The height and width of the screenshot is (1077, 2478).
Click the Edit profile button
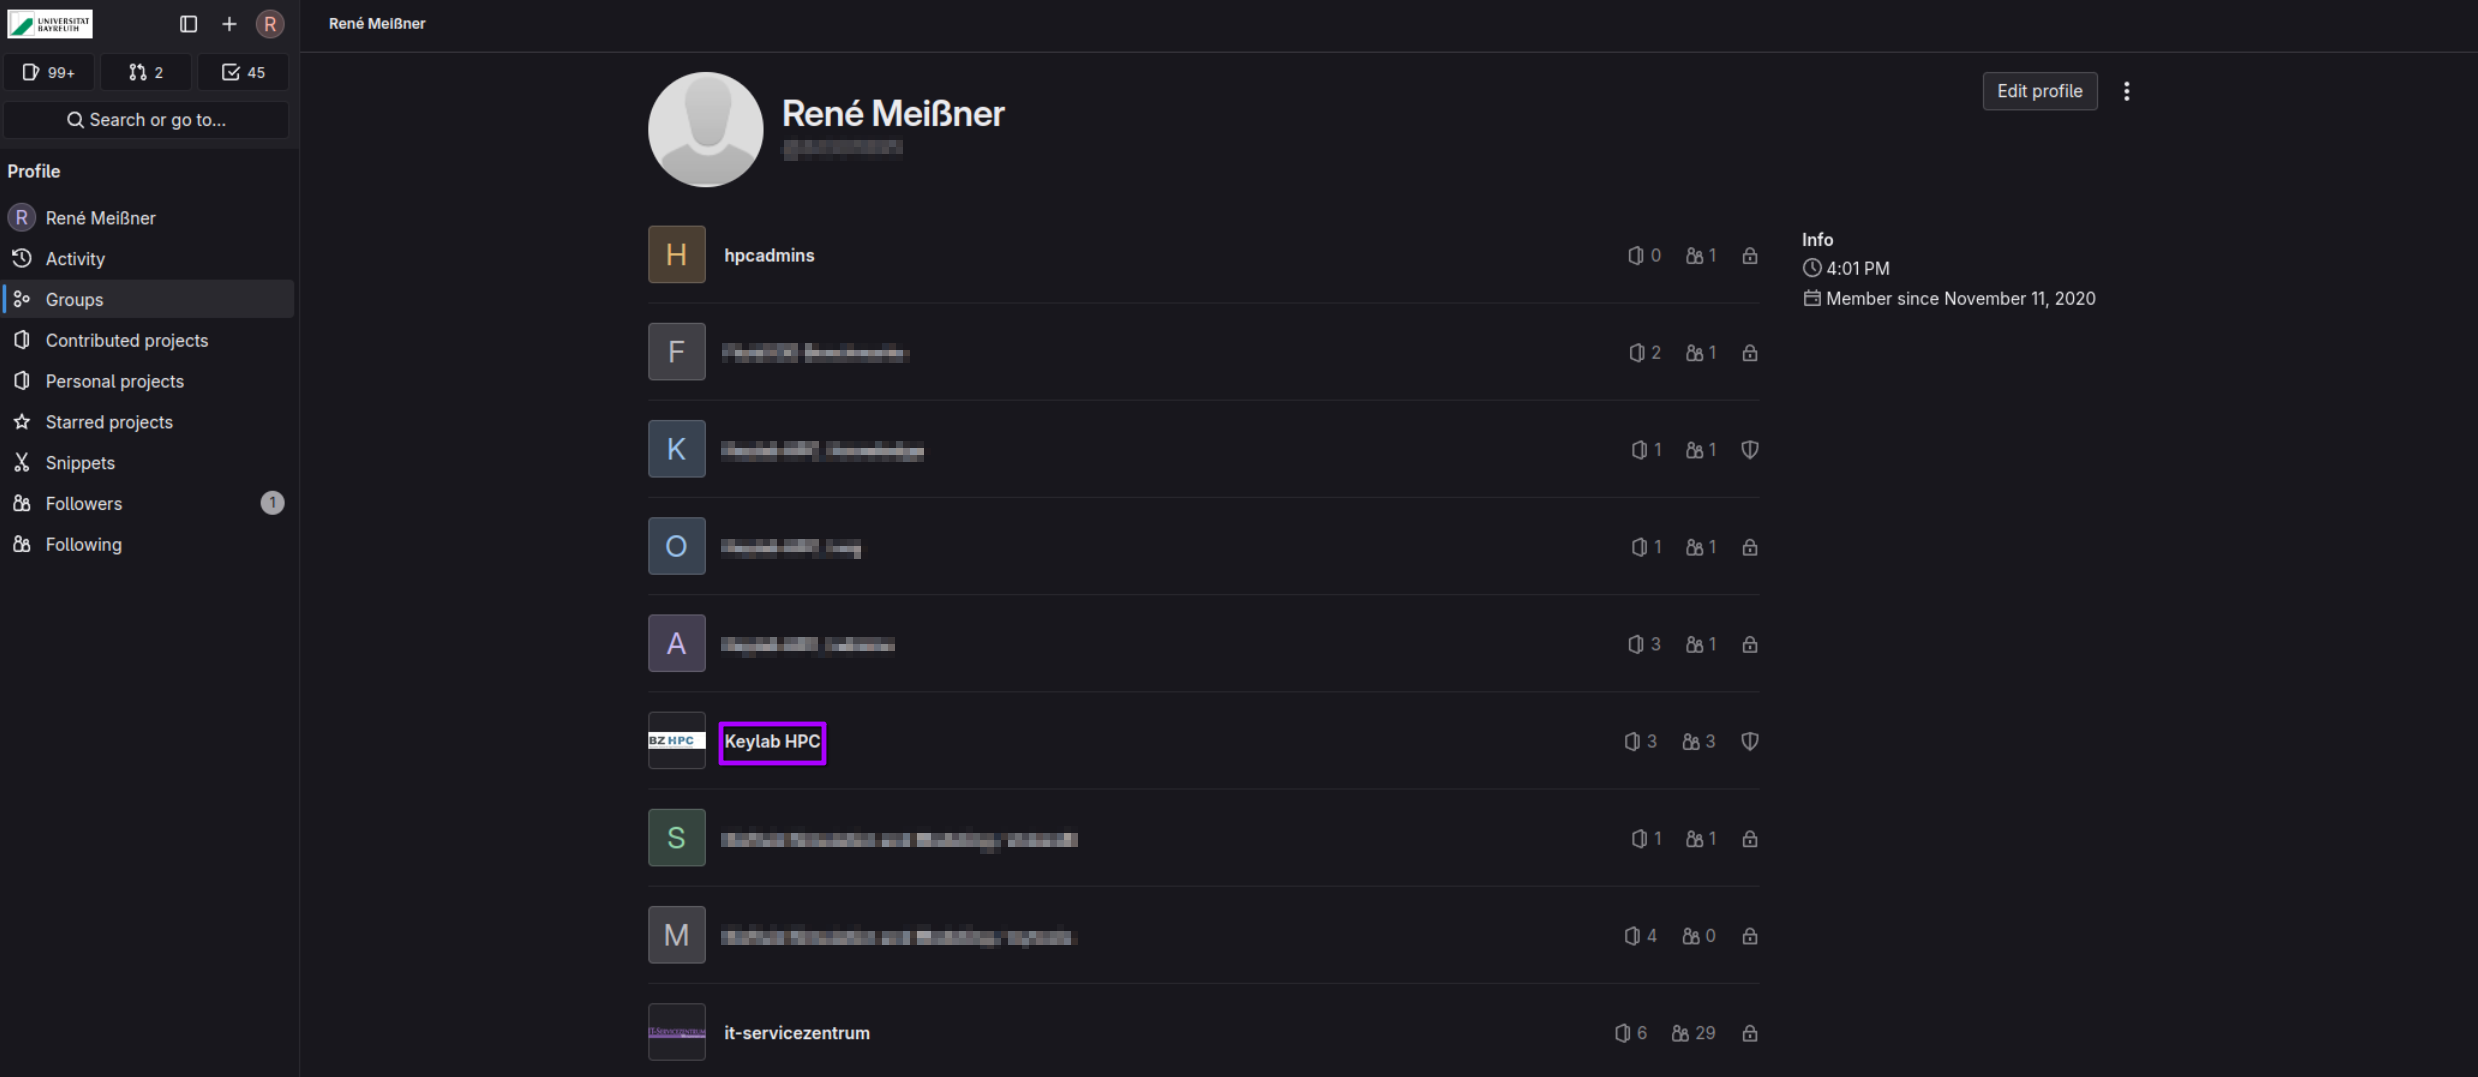[2039, 91]
